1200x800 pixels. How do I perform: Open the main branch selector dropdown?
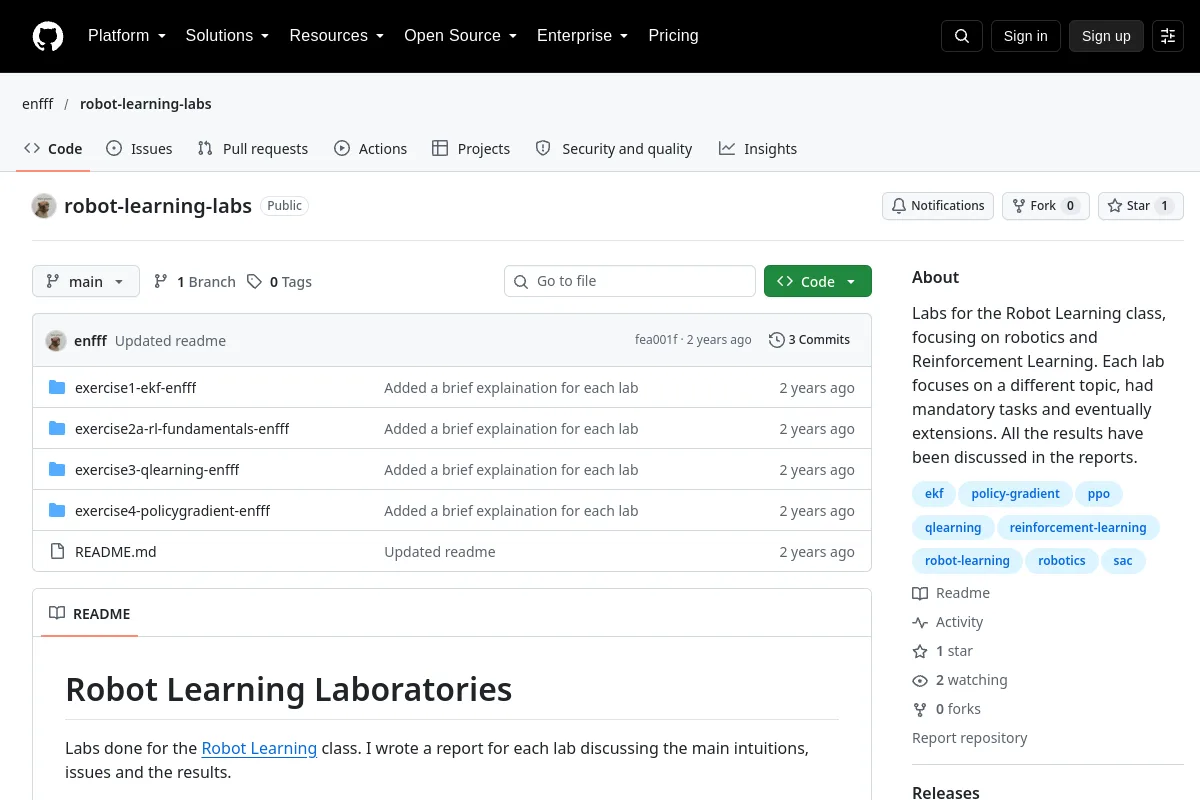[86, 282]
